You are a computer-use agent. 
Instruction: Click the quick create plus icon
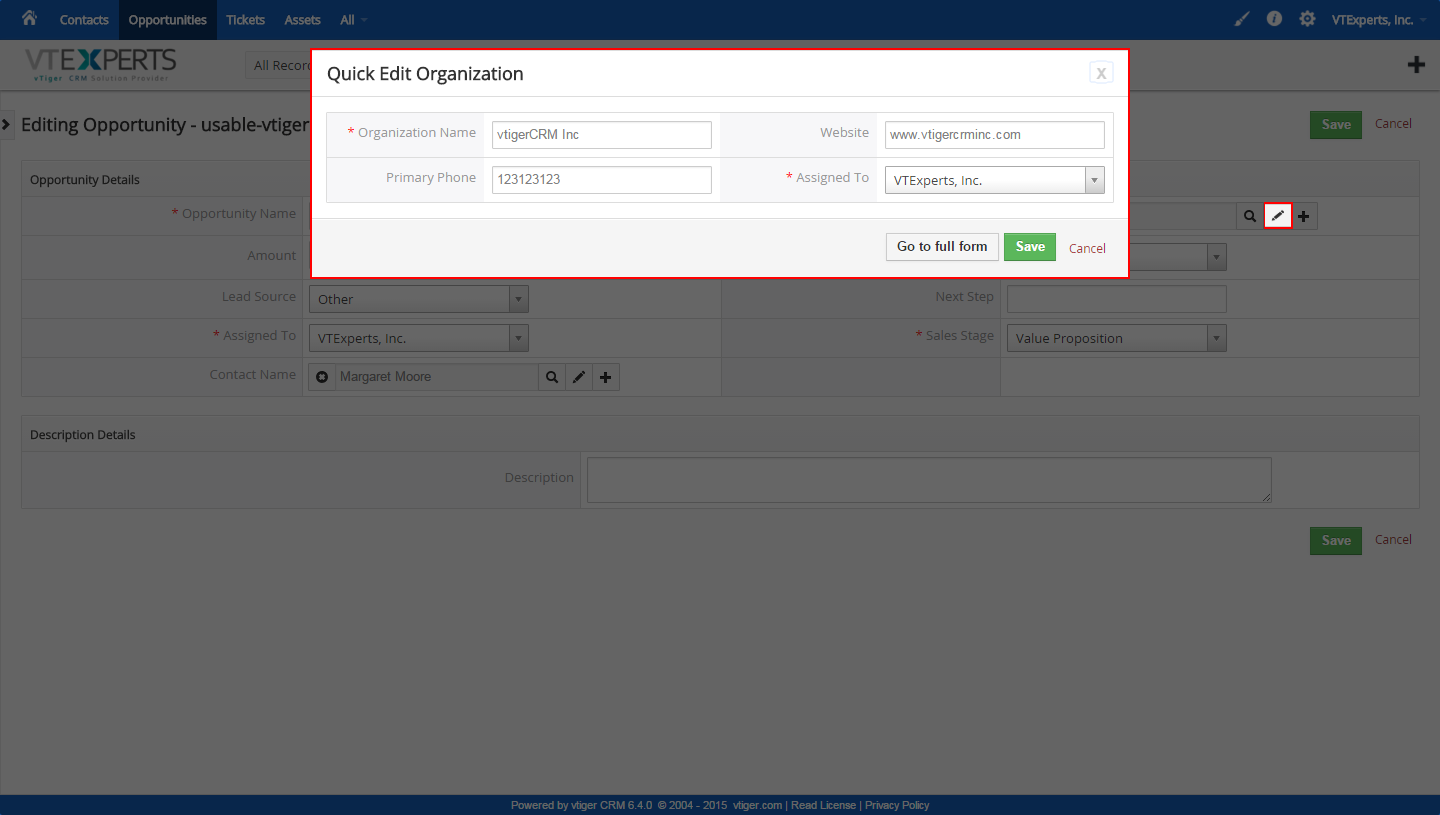point(1416,65)
